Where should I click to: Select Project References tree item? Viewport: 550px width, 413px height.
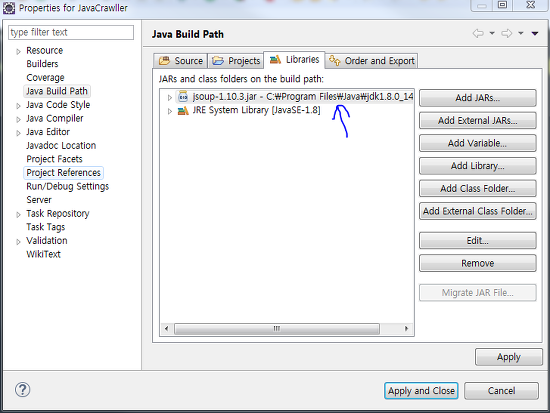point(63,173)
